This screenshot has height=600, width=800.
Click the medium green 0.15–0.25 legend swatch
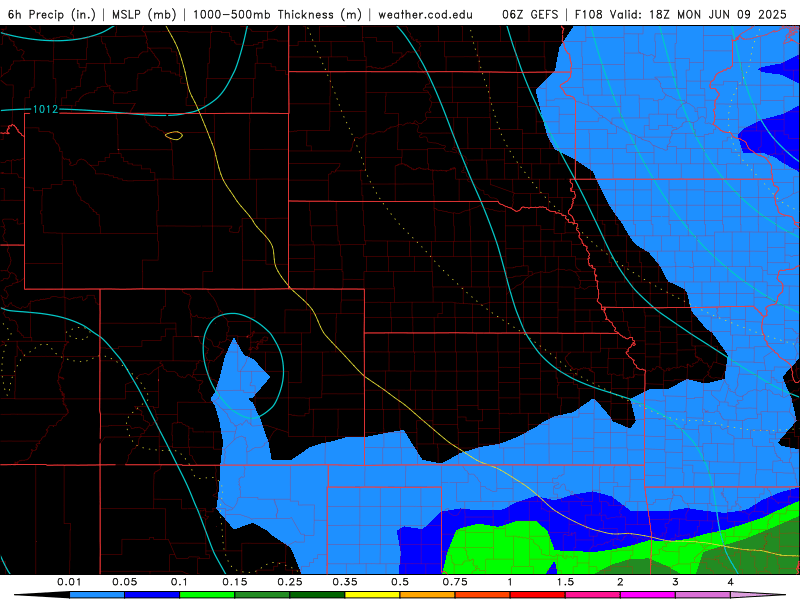pyautogui.click(x=262, y=595)
